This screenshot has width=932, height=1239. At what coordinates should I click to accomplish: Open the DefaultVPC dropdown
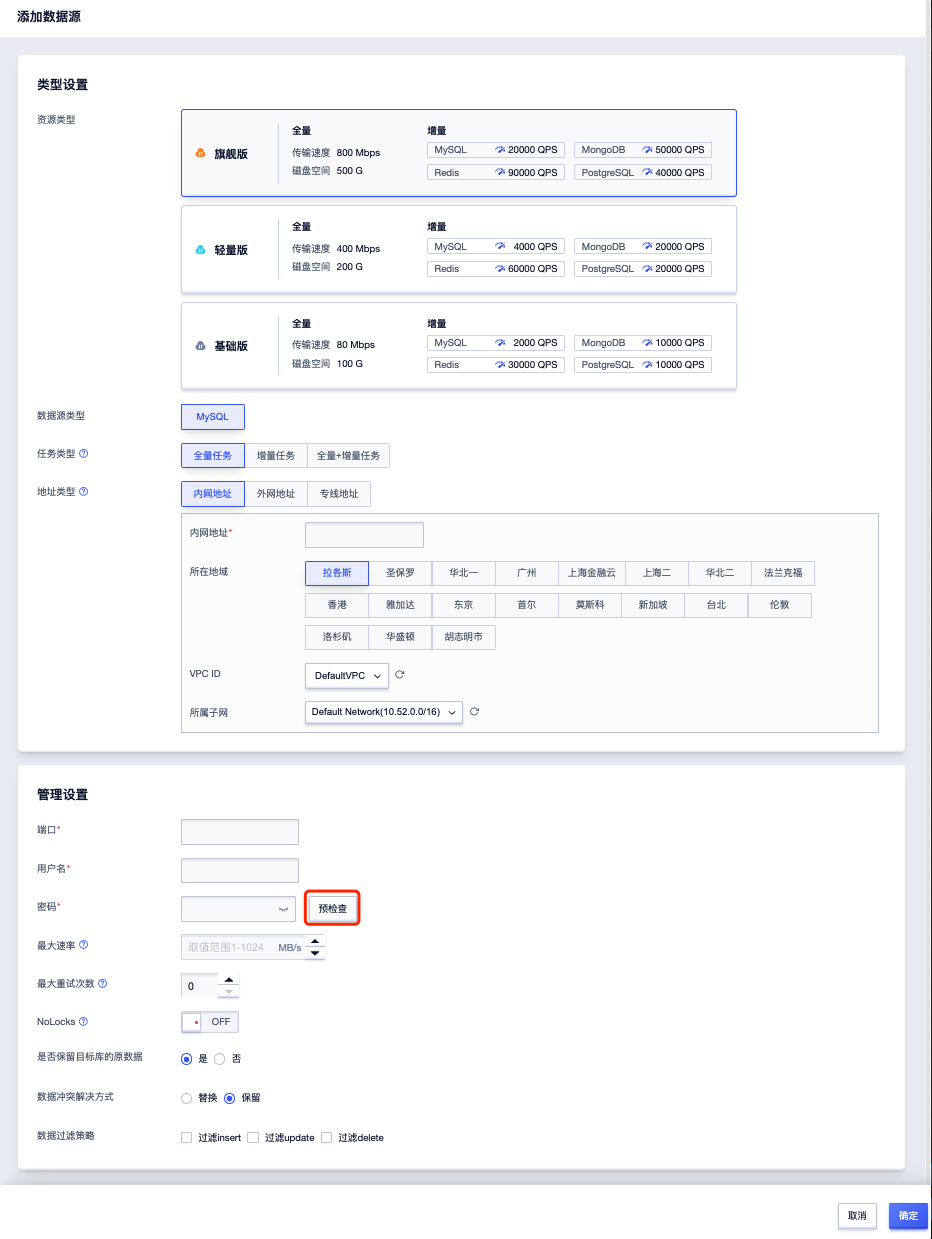click(346, 676)
